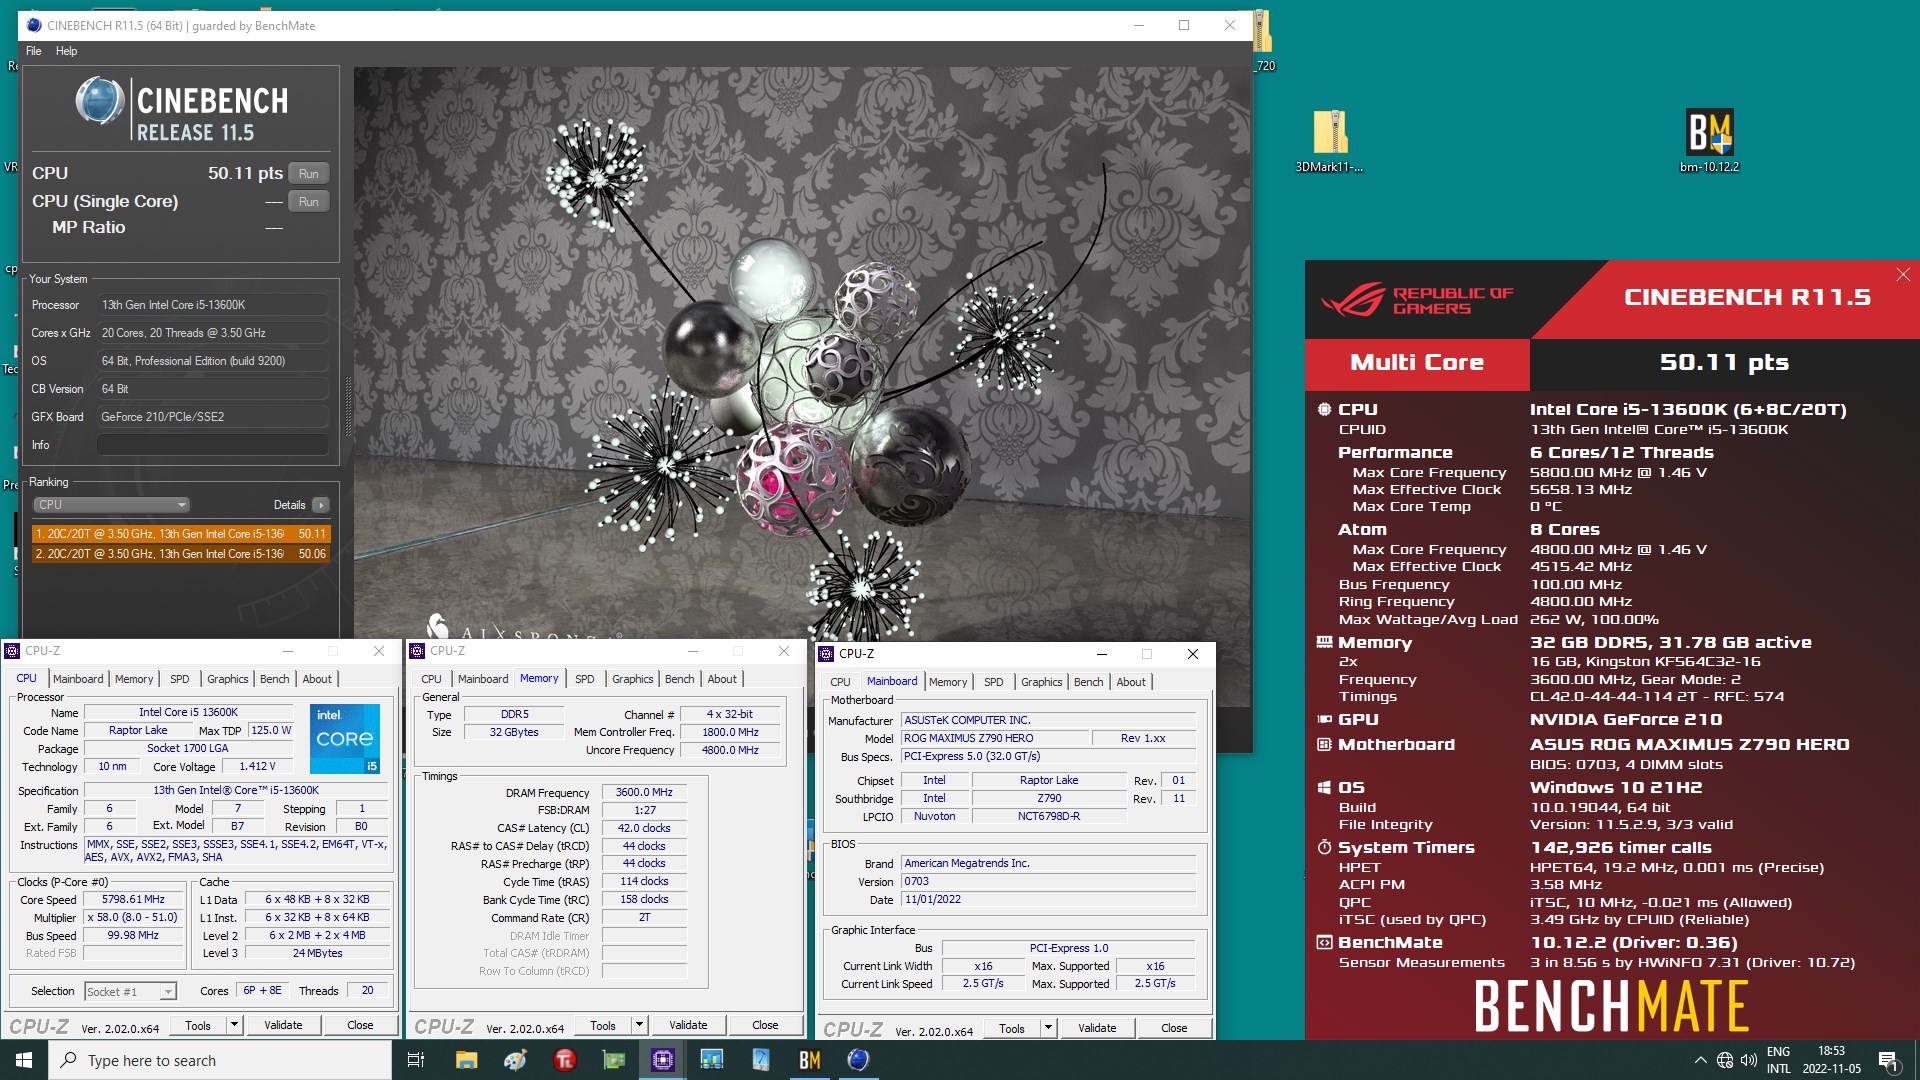
Task: Click Close button in first CPU-Z window
Action: pos(360,1025)
